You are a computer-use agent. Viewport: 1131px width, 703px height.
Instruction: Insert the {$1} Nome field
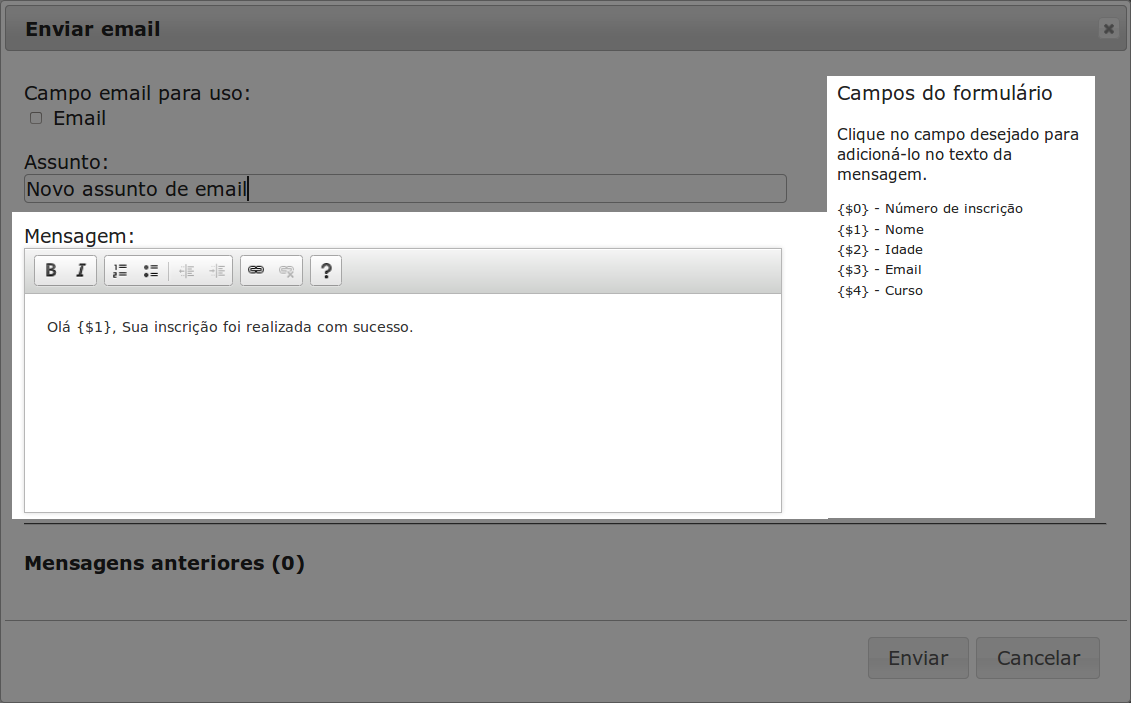click(x=880, y=230)
